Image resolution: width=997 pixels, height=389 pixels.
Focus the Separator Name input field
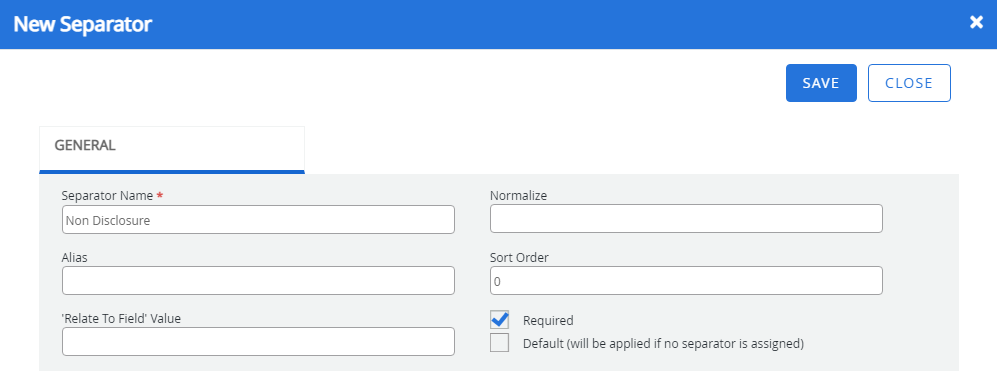[x=258, y=220]
